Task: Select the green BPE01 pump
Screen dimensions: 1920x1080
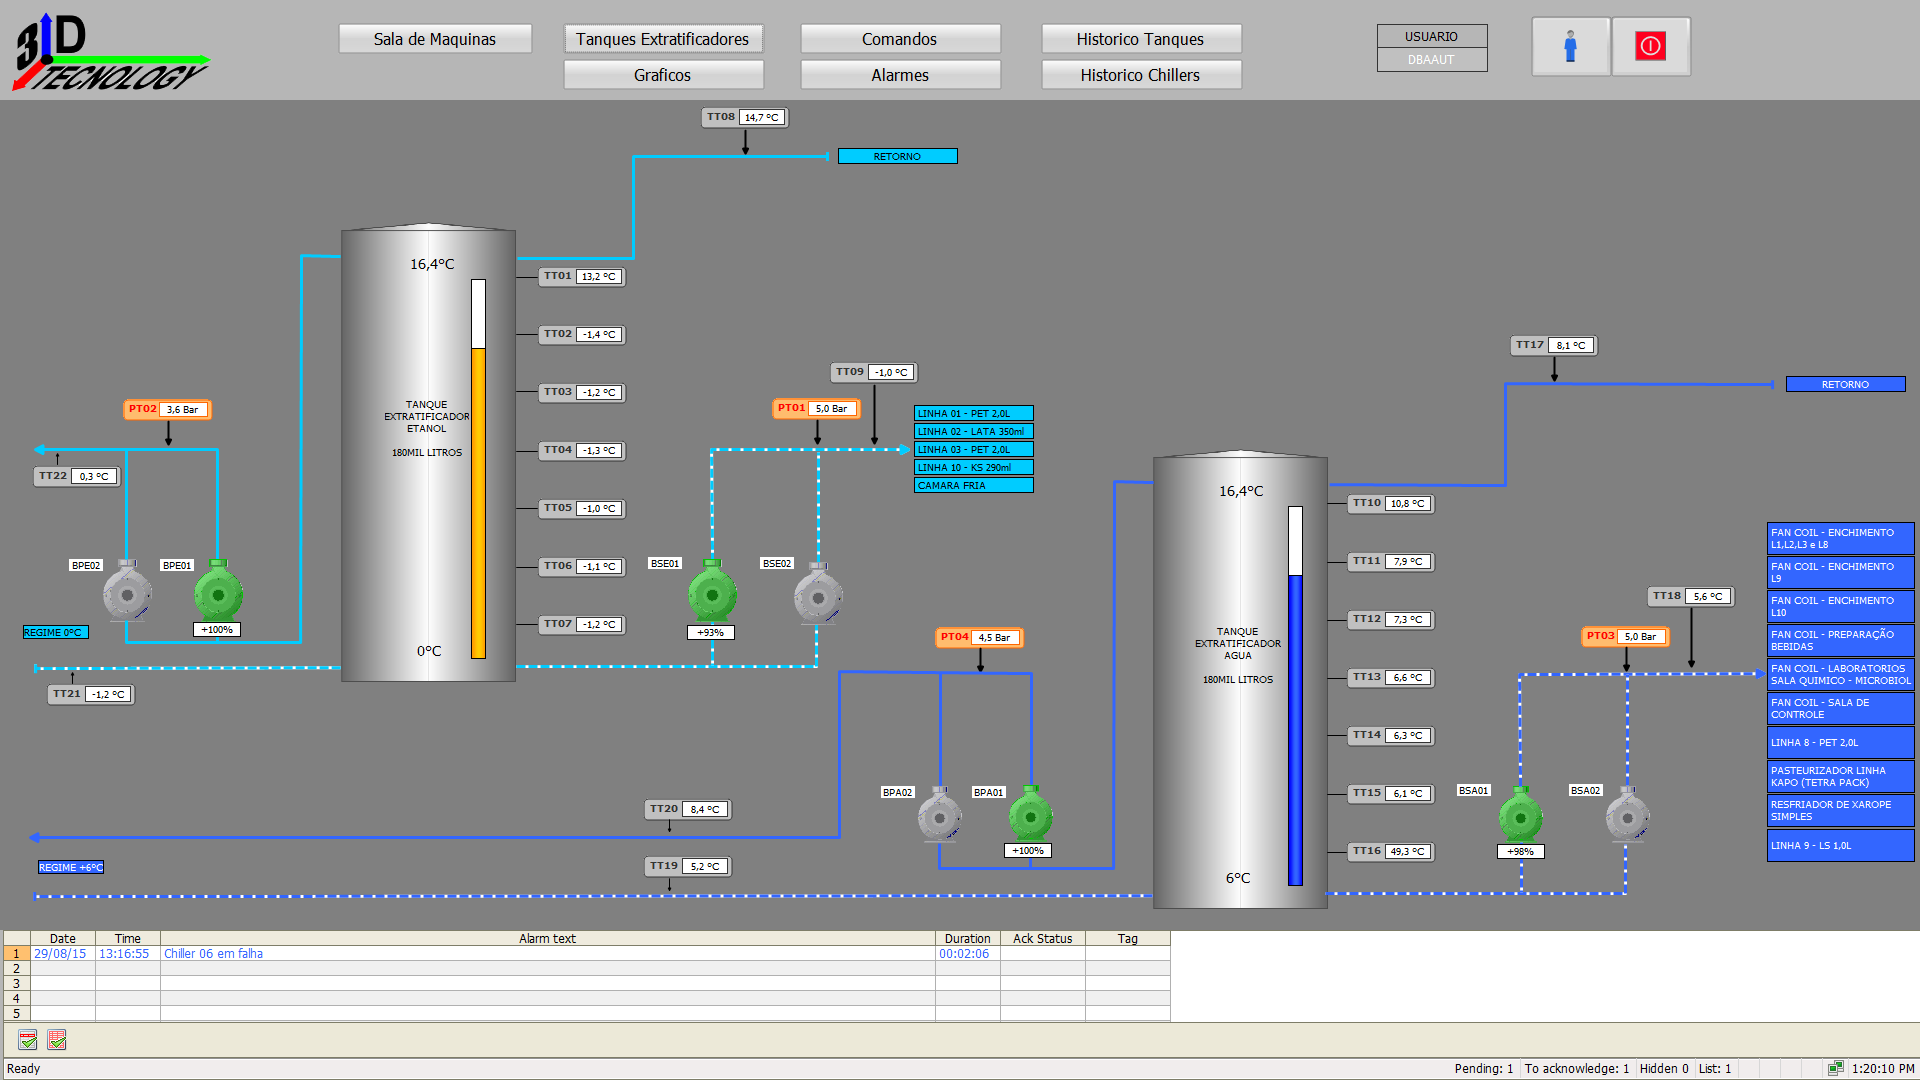Action: click(218, 592)
